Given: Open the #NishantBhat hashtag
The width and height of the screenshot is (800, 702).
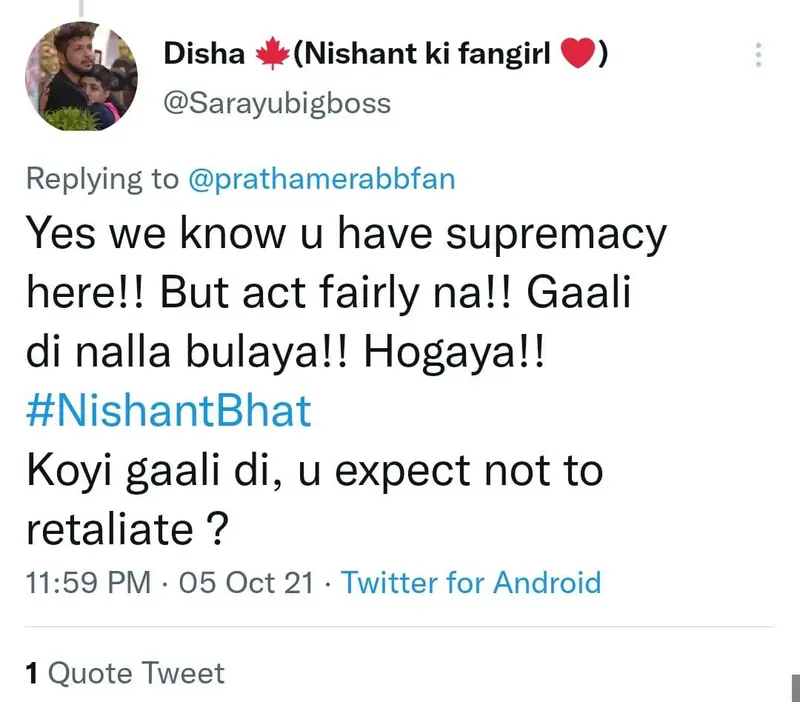Looking at the screenshot, I should click(168, 412).
